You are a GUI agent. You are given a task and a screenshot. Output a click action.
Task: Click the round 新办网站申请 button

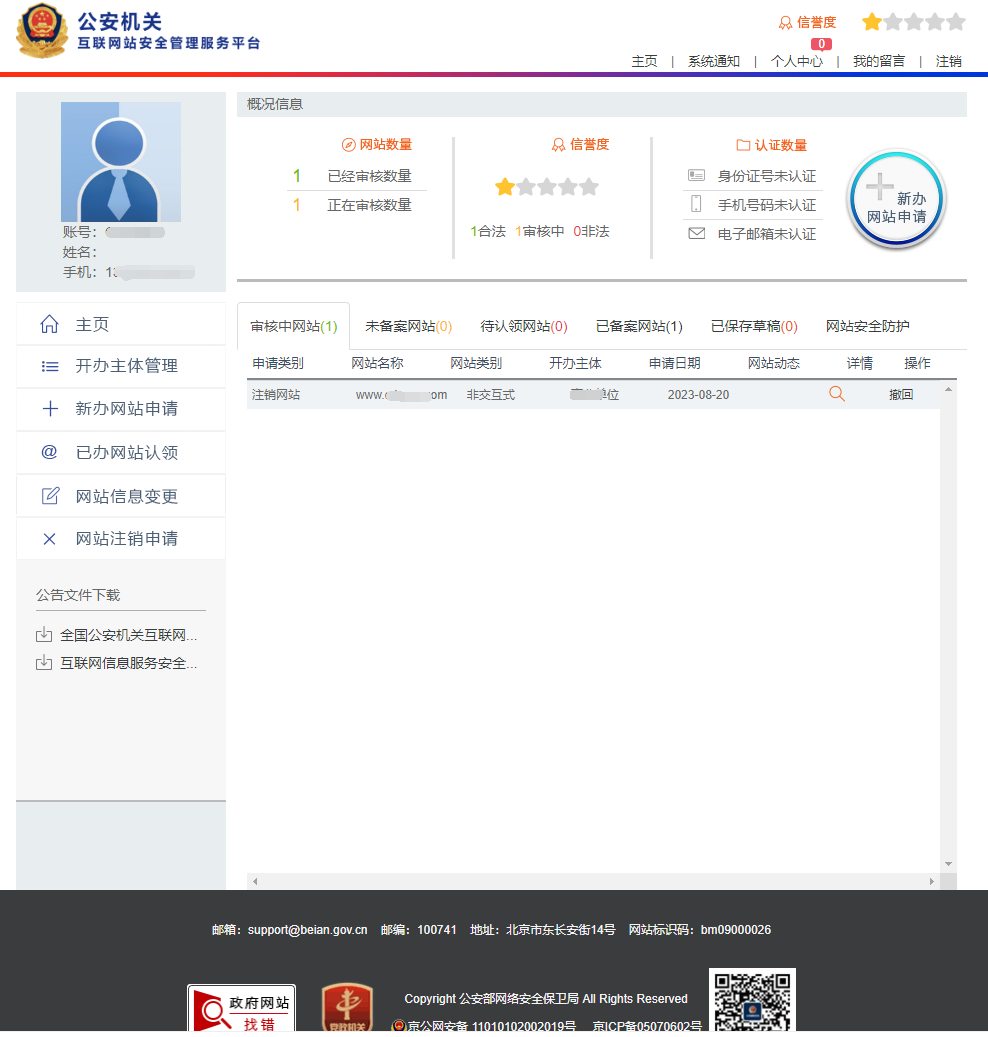[896, 199]
